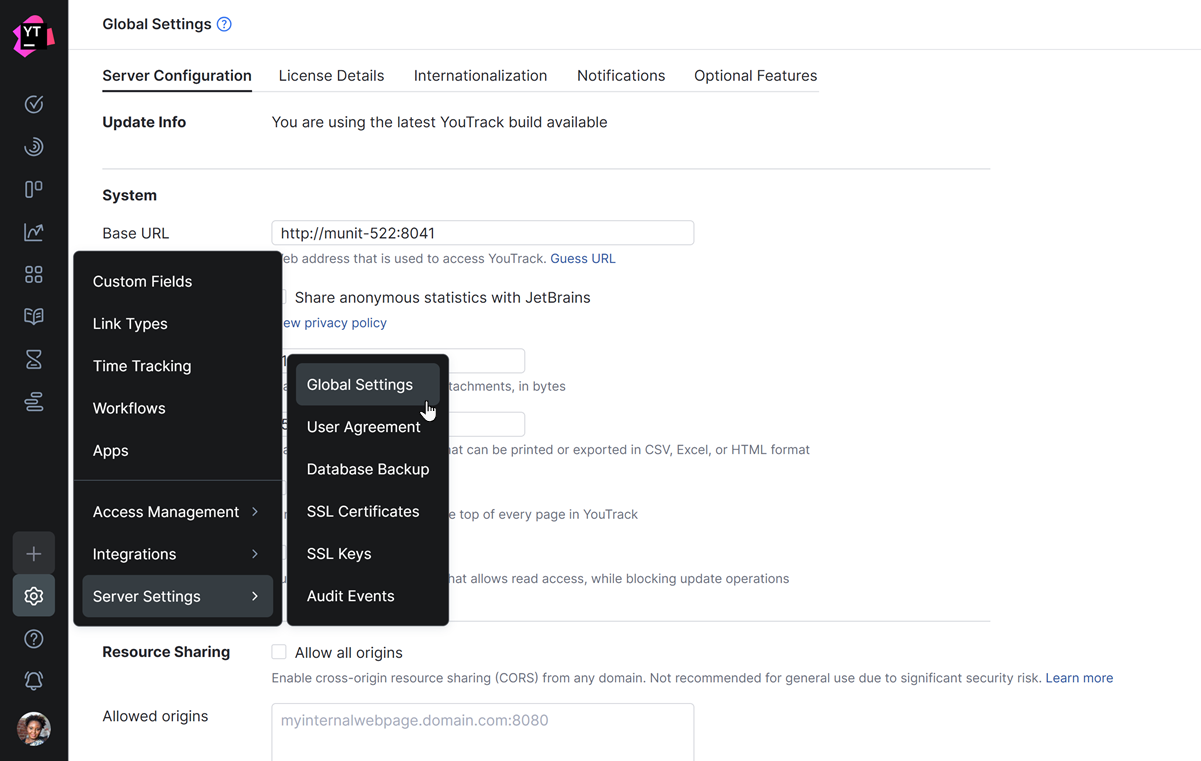The image size is (1201, 761).
Task: Enable the Allow all origins checkbox
Action: (279, 652)
